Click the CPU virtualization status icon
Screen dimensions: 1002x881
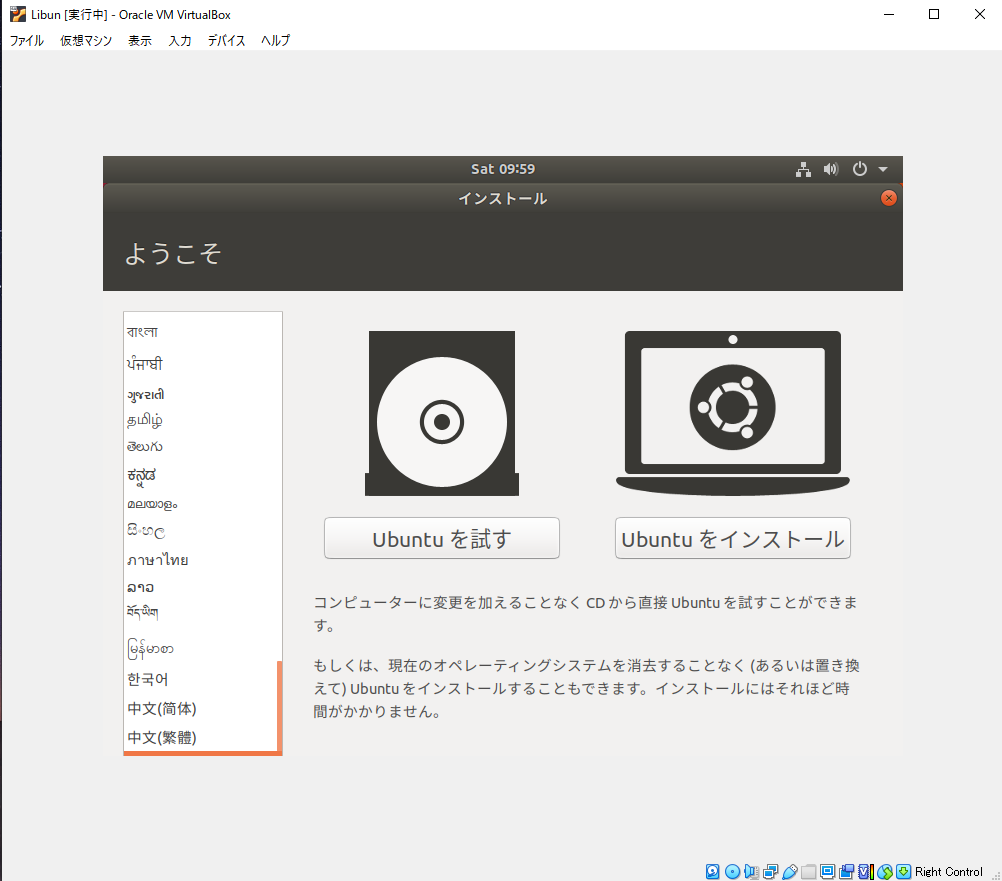tap(865, 871)
